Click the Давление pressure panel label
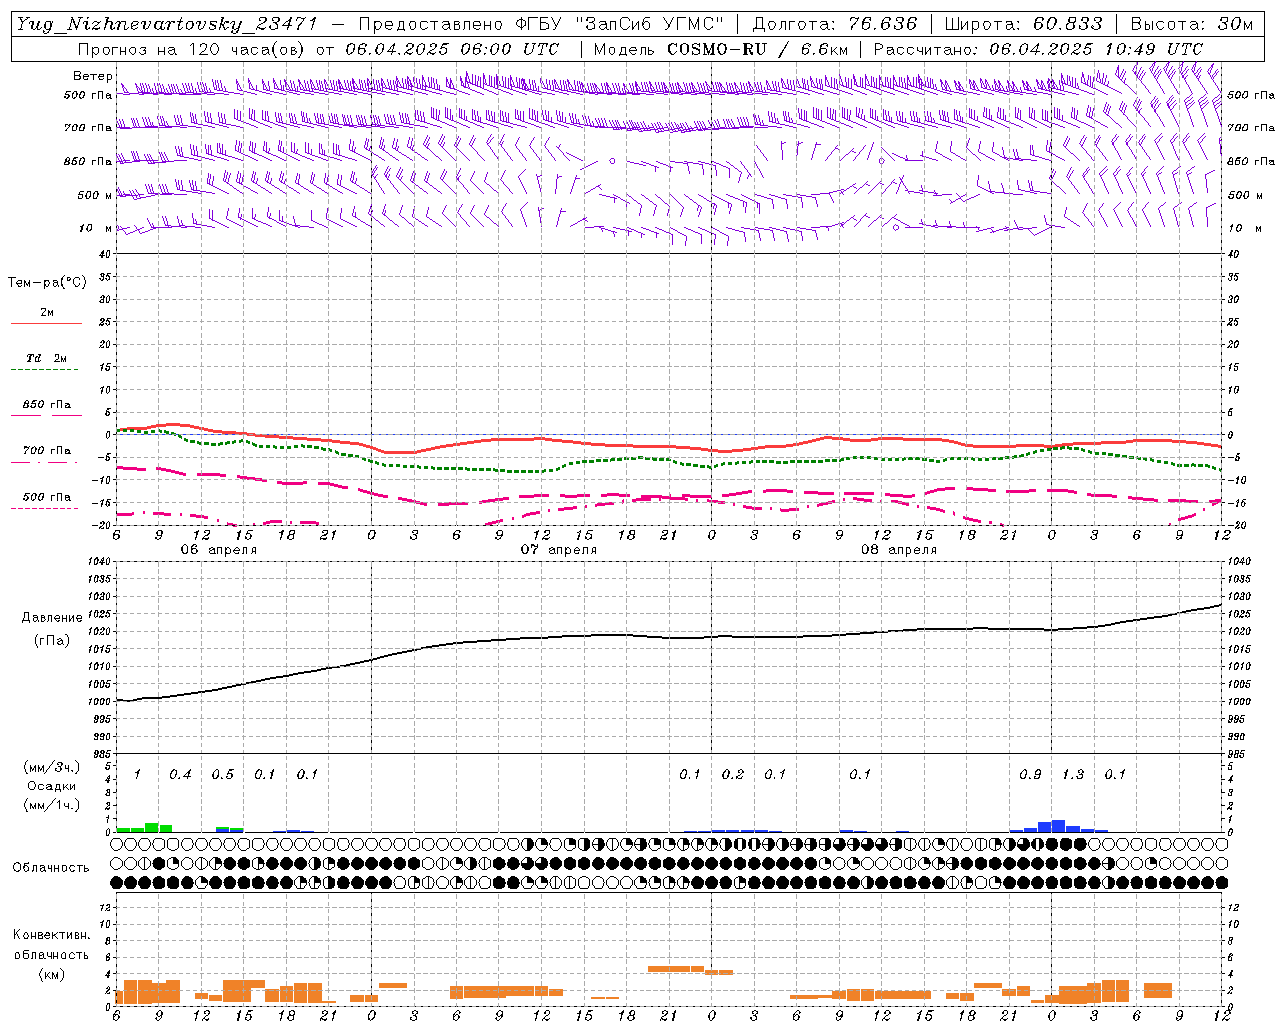Screen dimensions: 1280x1024 point(52,618)
